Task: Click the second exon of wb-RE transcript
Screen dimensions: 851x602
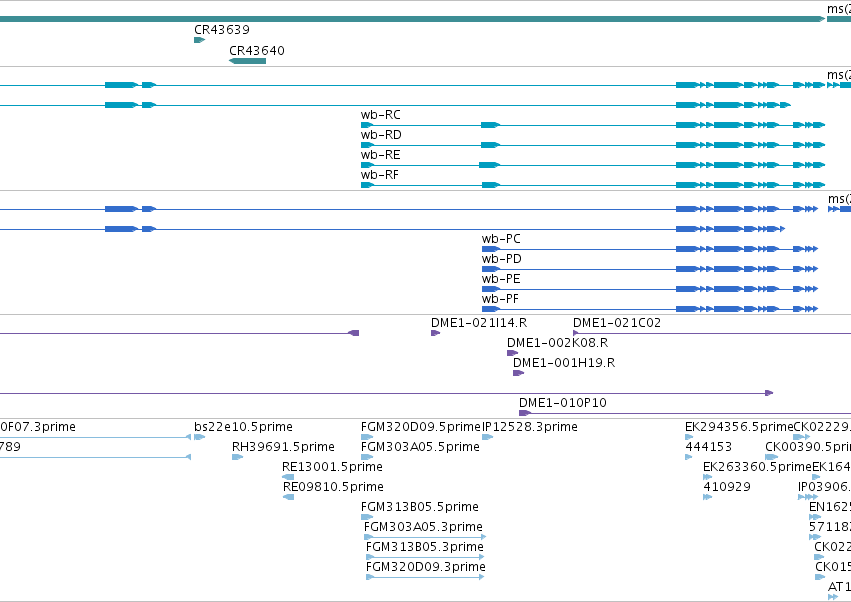Action: [x=490, y=165]
